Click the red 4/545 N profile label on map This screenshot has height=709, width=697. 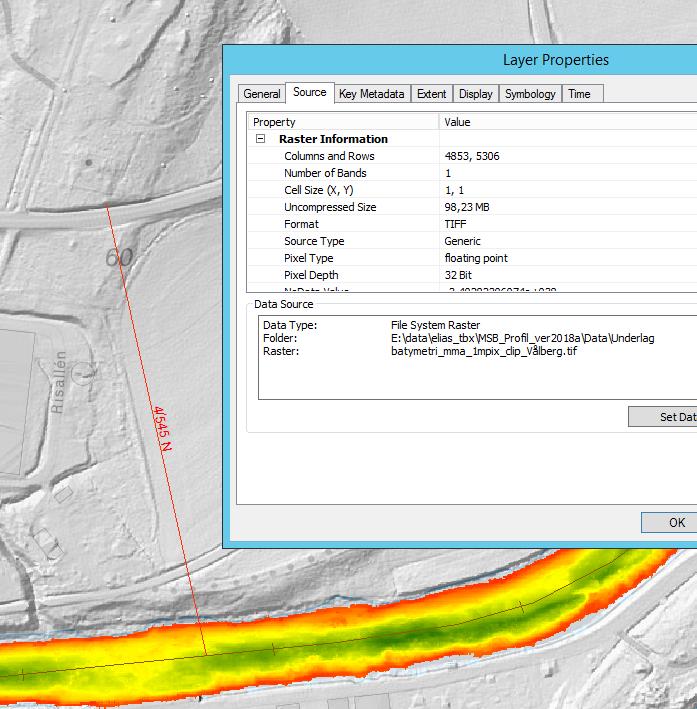[x=161, y=429]
